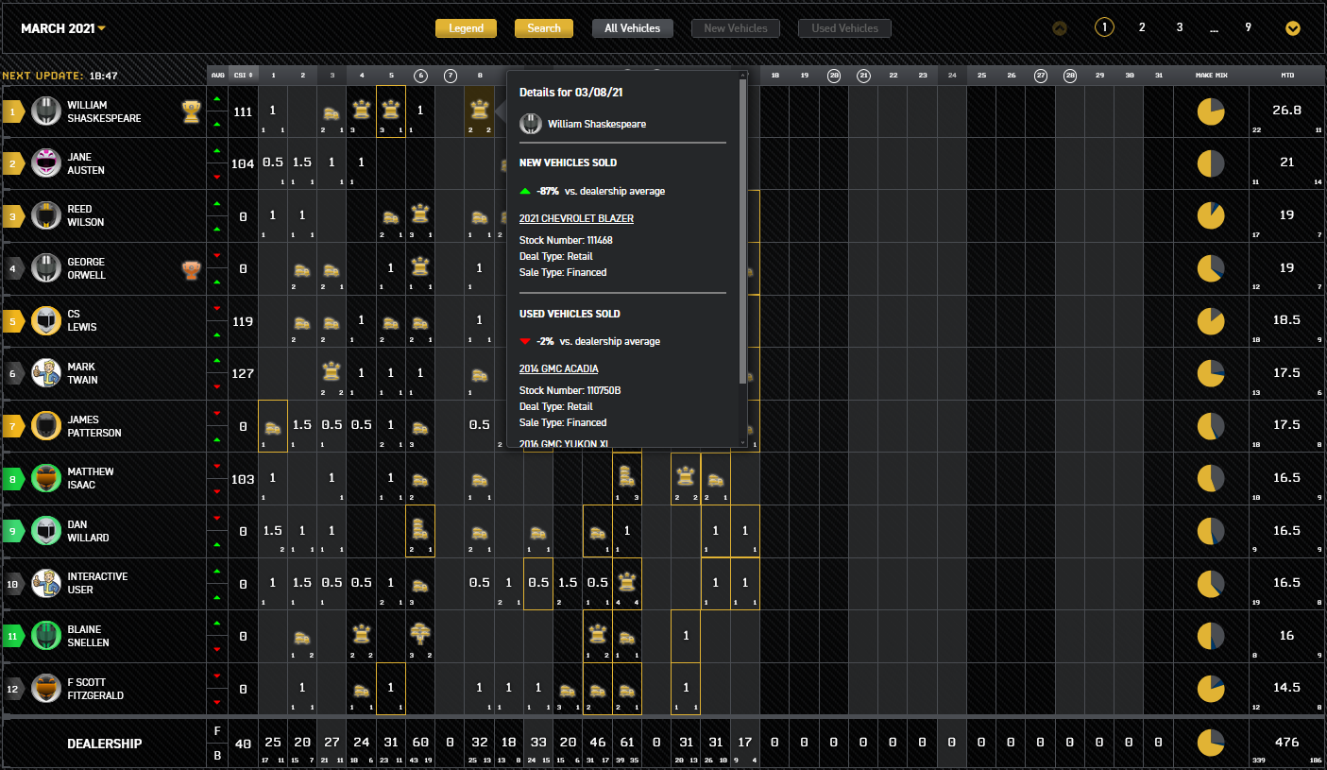Click William Shakespeare's gold trophy icon

(190, 111)
